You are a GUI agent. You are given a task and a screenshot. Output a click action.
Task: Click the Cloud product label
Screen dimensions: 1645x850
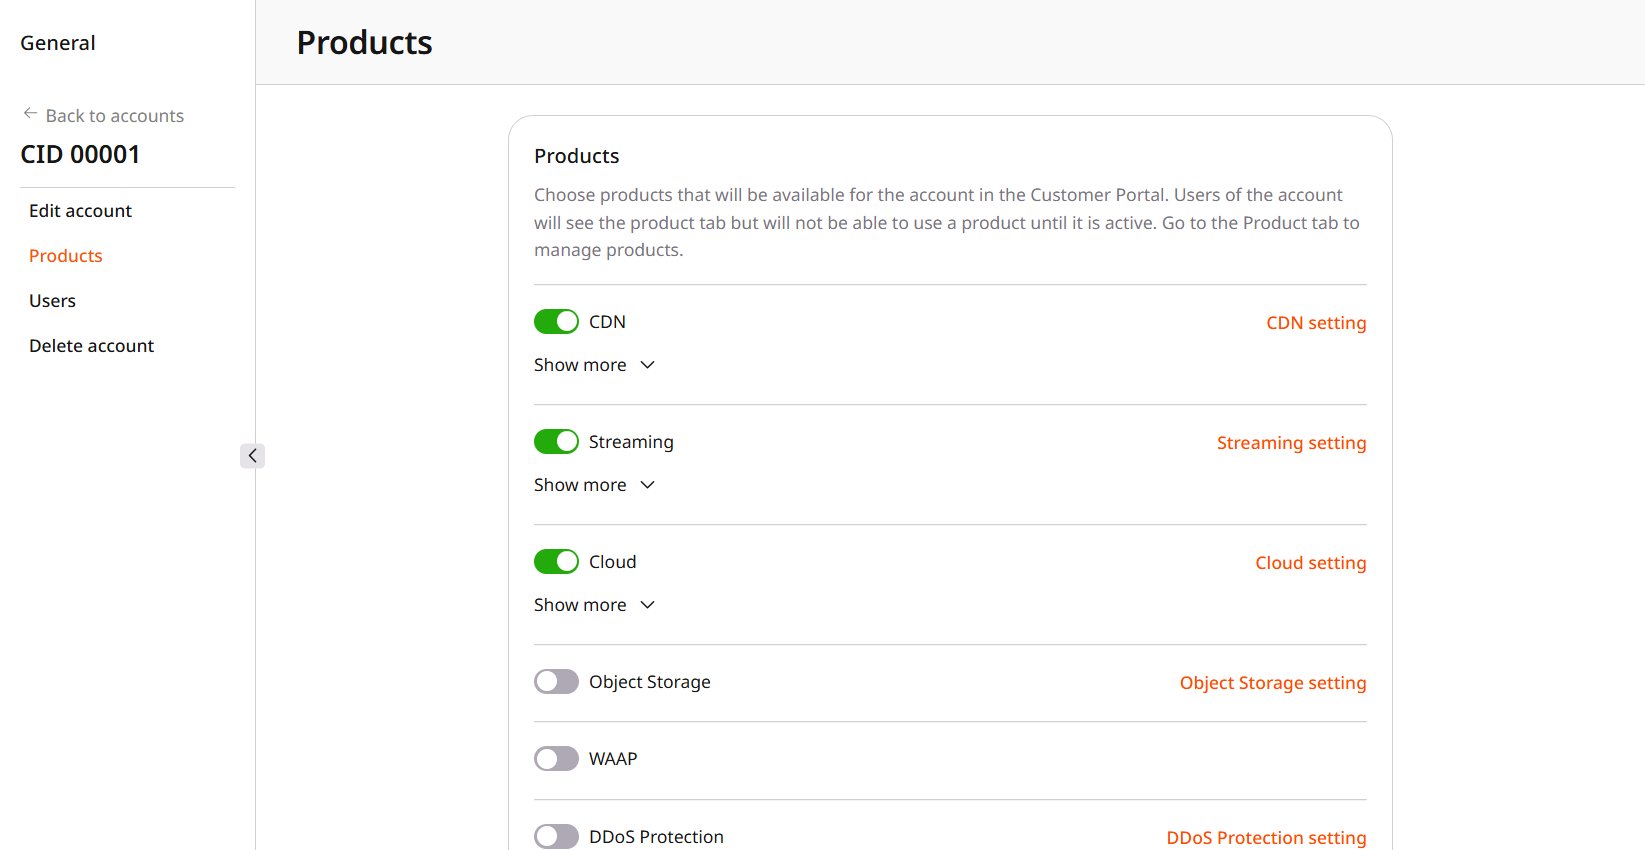pos(612,562)
